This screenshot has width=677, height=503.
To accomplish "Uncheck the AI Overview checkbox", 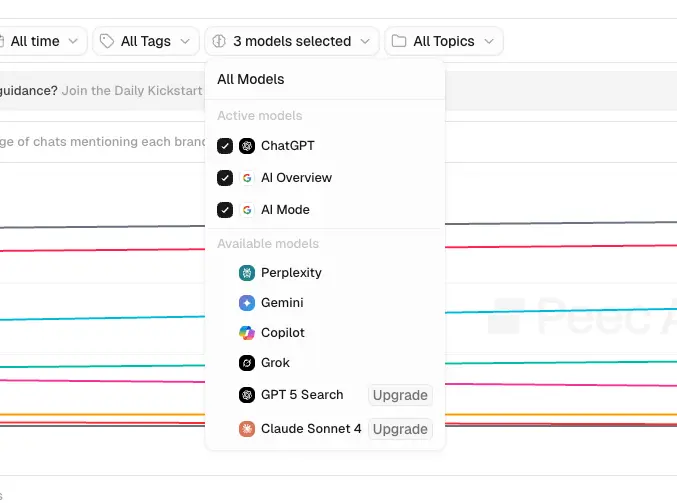I will pos(225,178).
